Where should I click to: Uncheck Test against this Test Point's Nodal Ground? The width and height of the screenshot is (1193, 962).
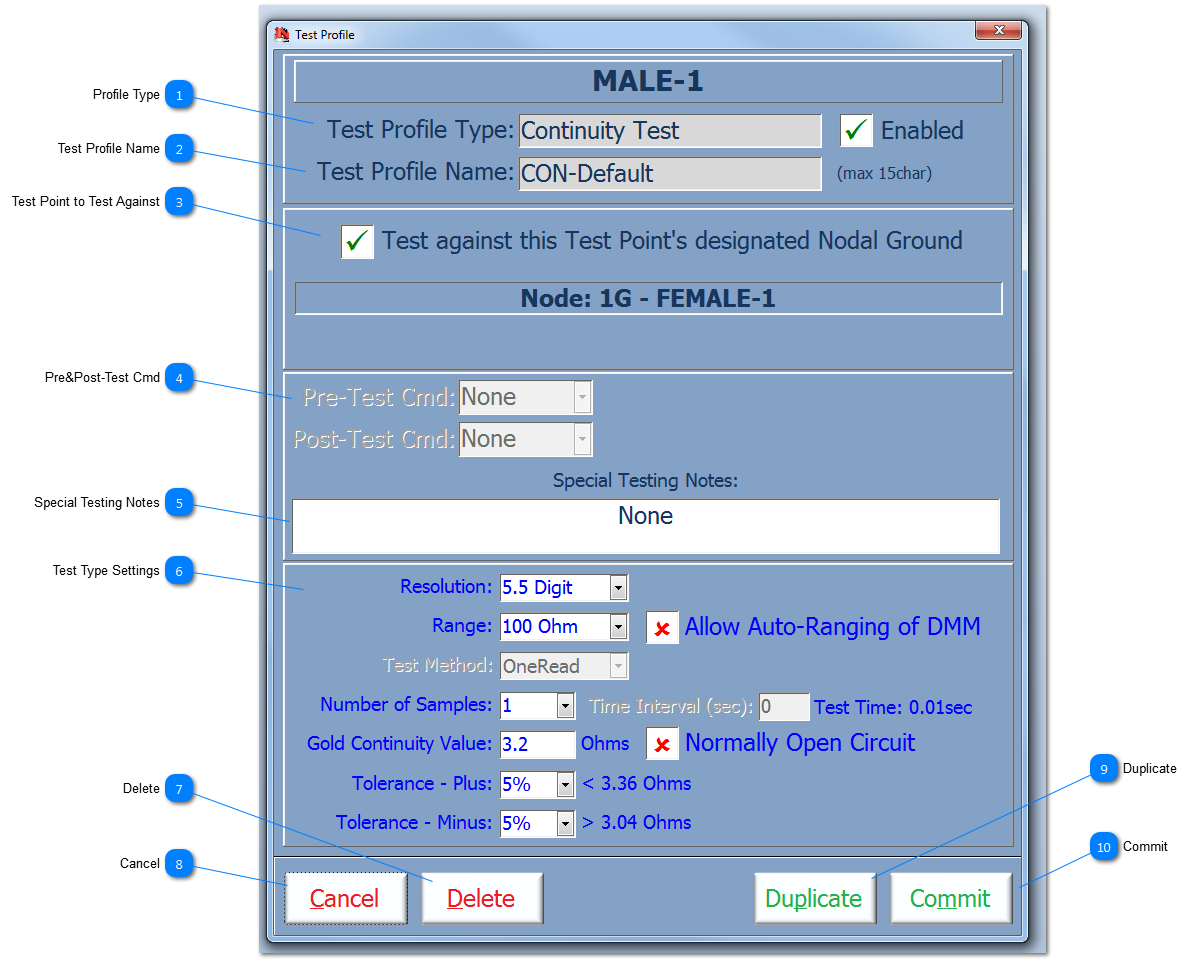coord(357,241)
